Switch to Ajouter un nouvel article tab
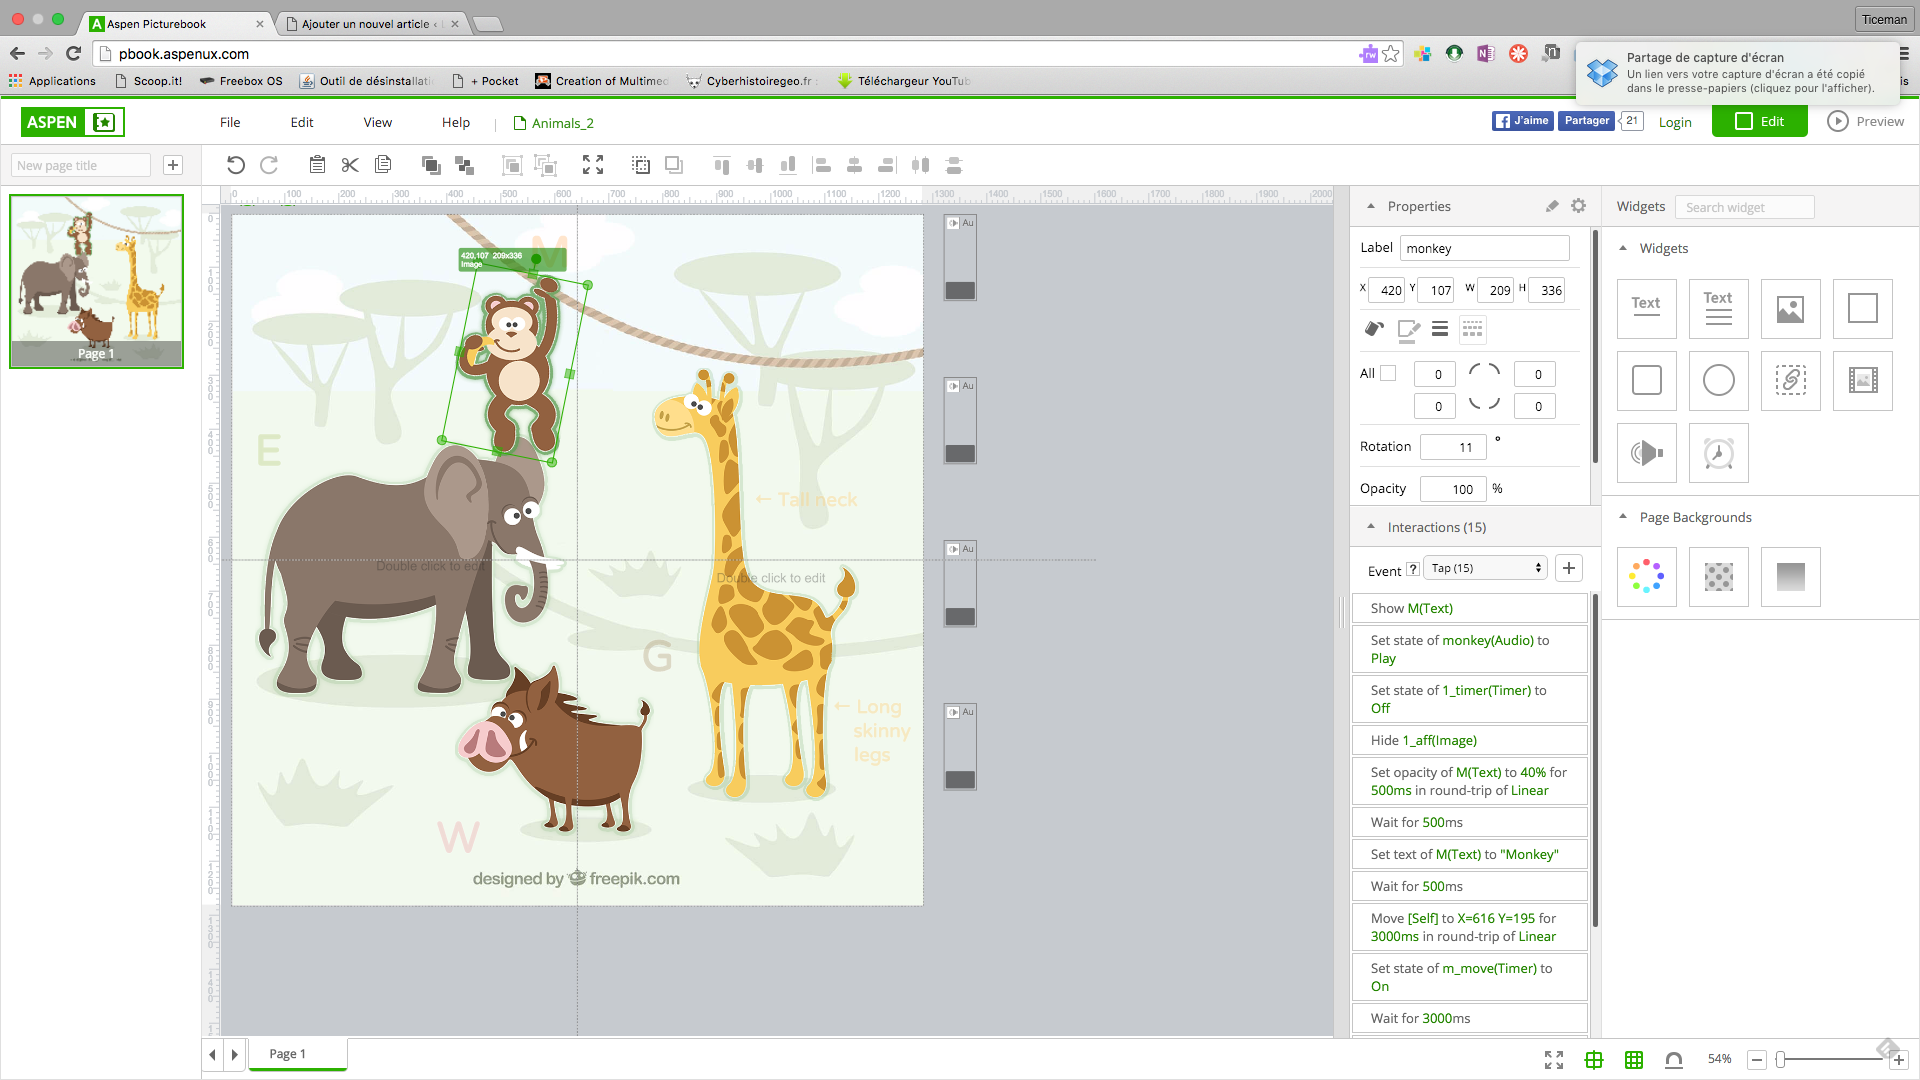This screenshot has height=1080, width=1920. point(370,24)
